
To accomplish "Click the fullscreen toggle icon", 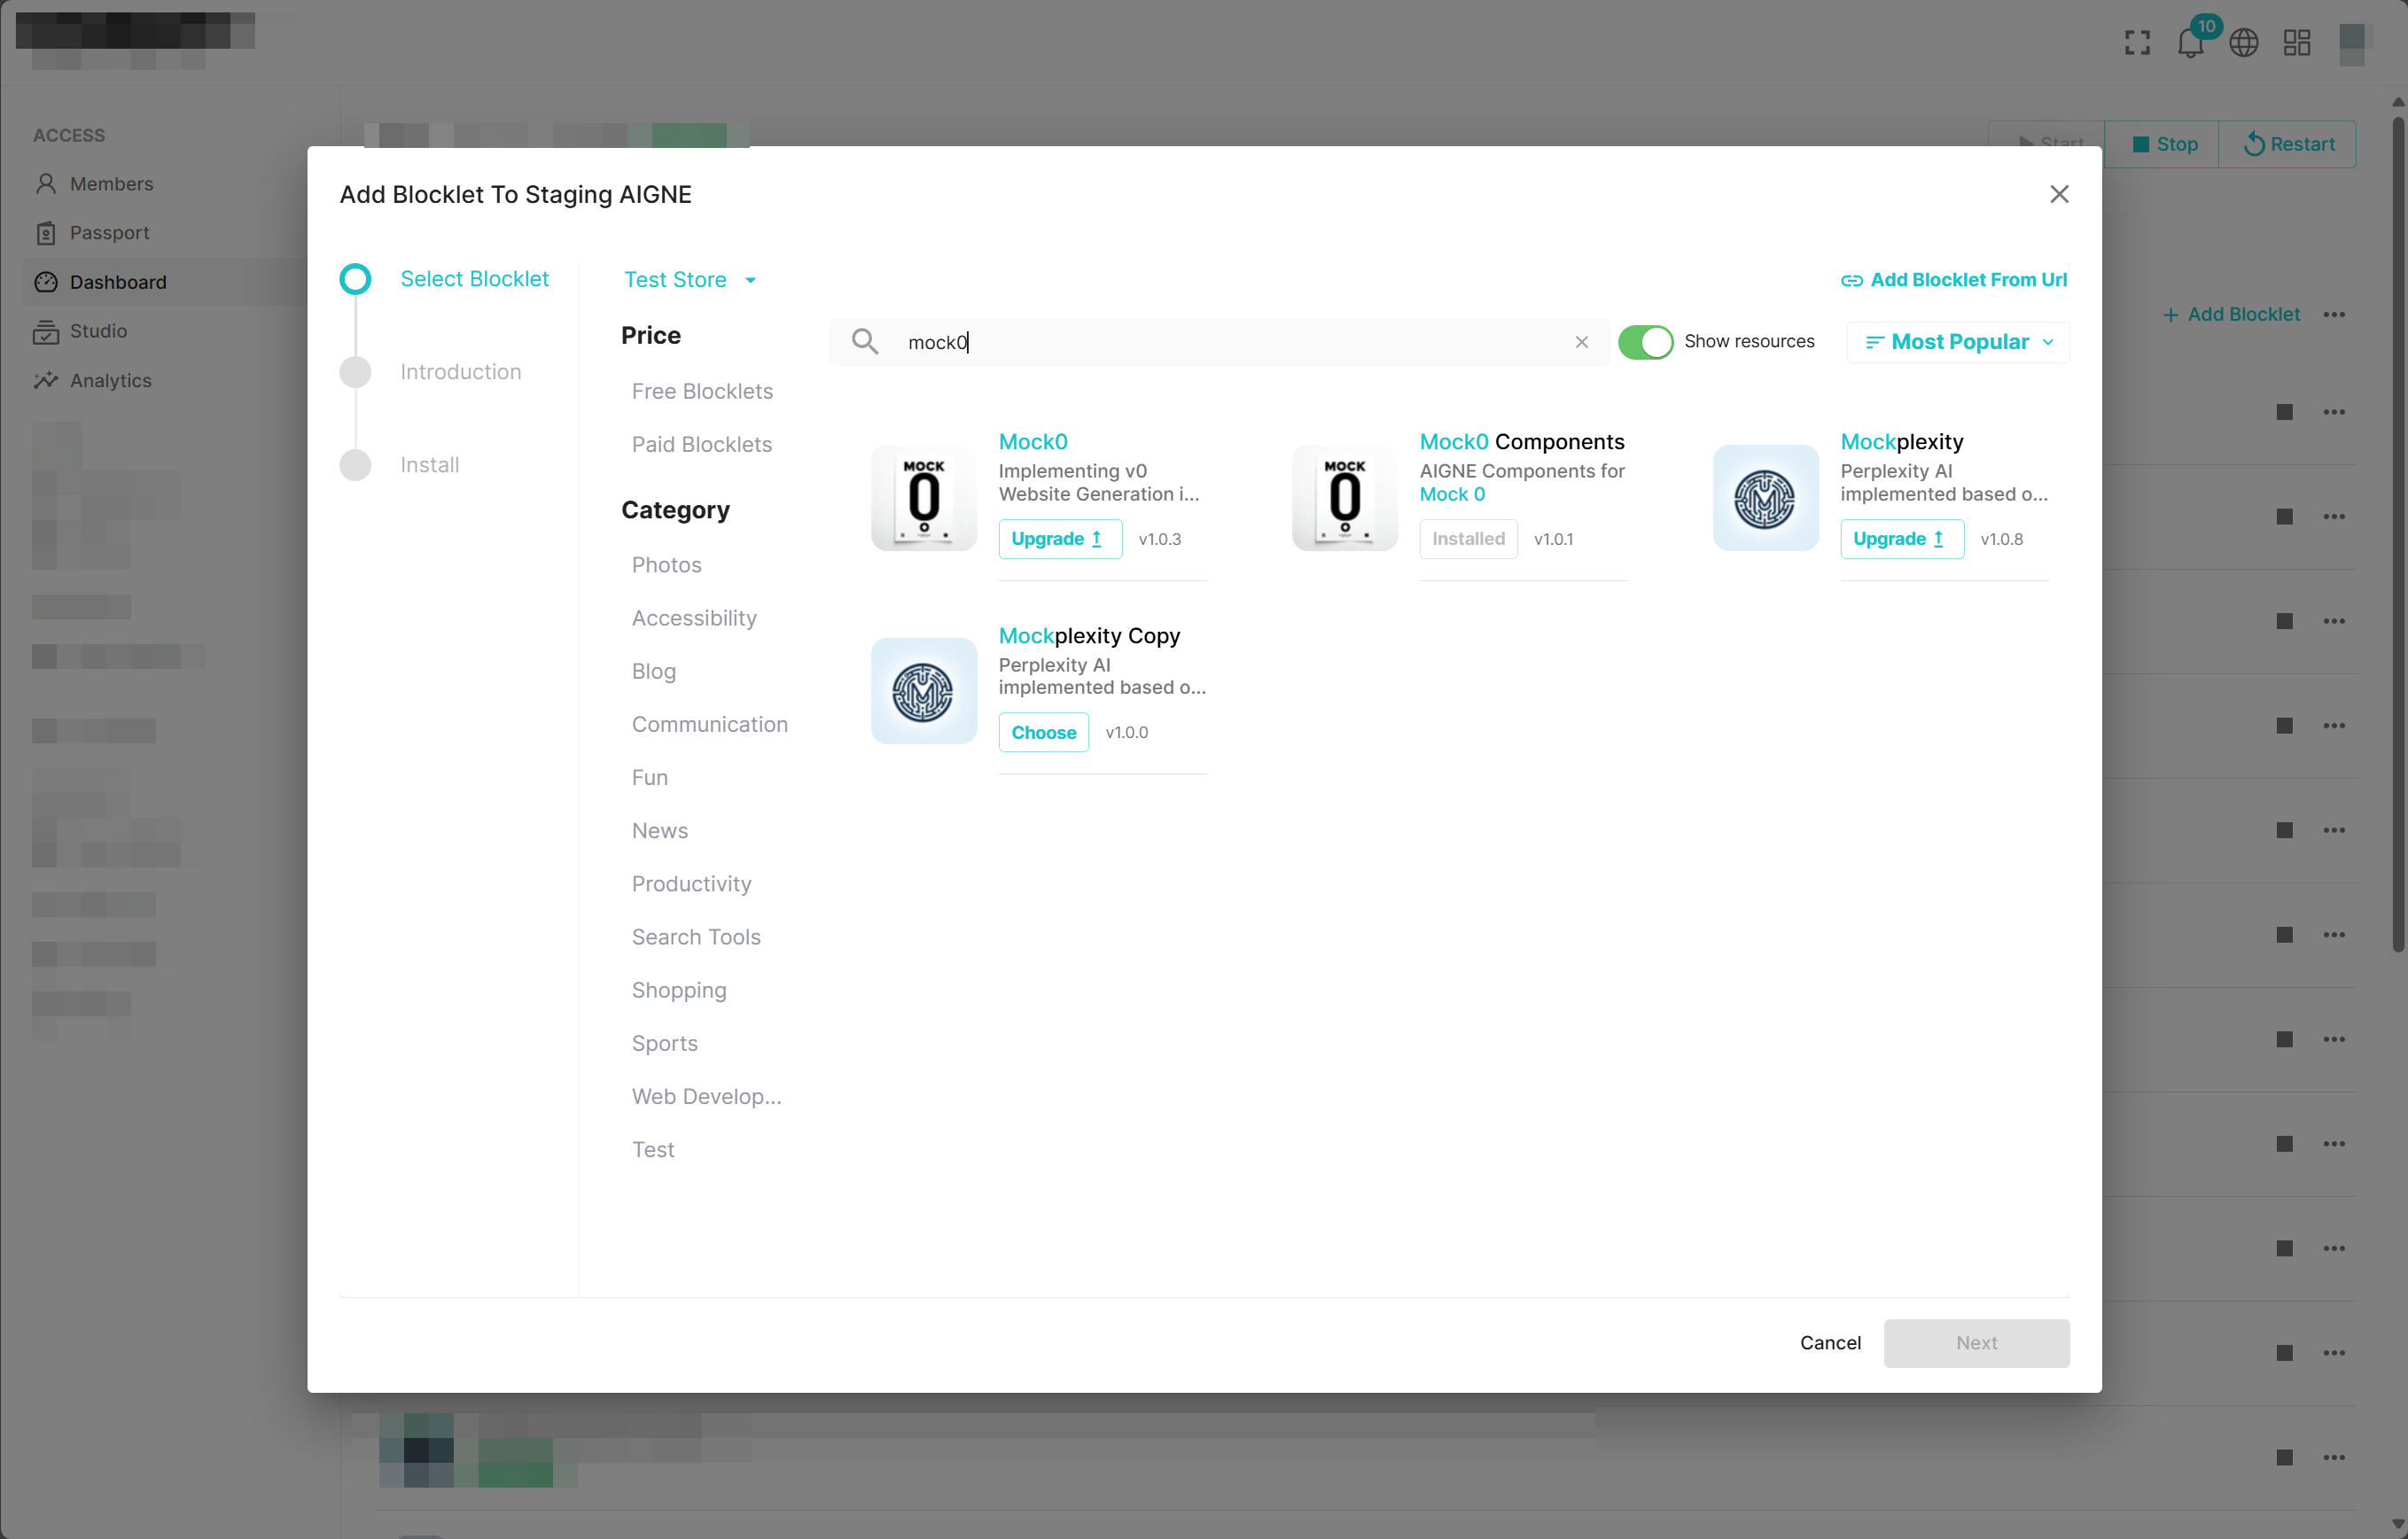I will point(2137,43).
